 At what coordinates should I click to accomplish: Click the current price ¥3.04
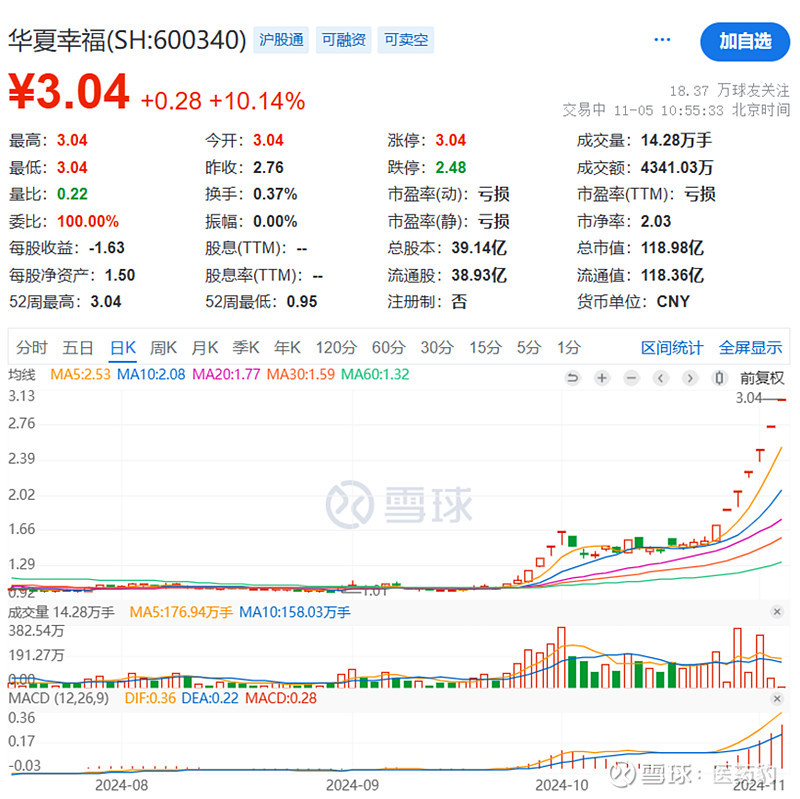click(x=69, y=92)
